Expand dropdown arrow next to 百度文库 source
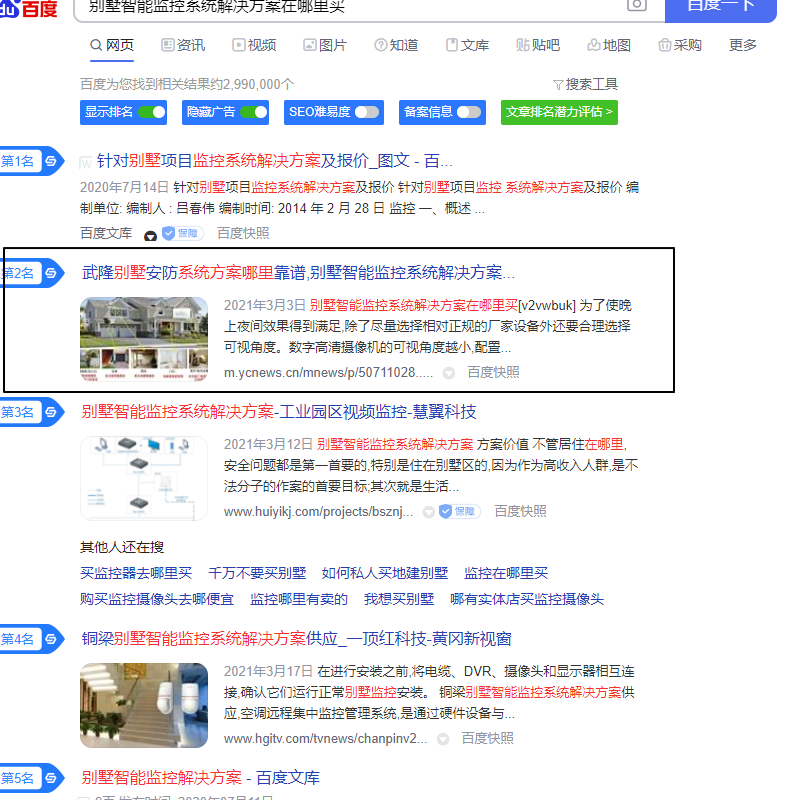This screenshot has height=800, width=800. pos(151,236)
